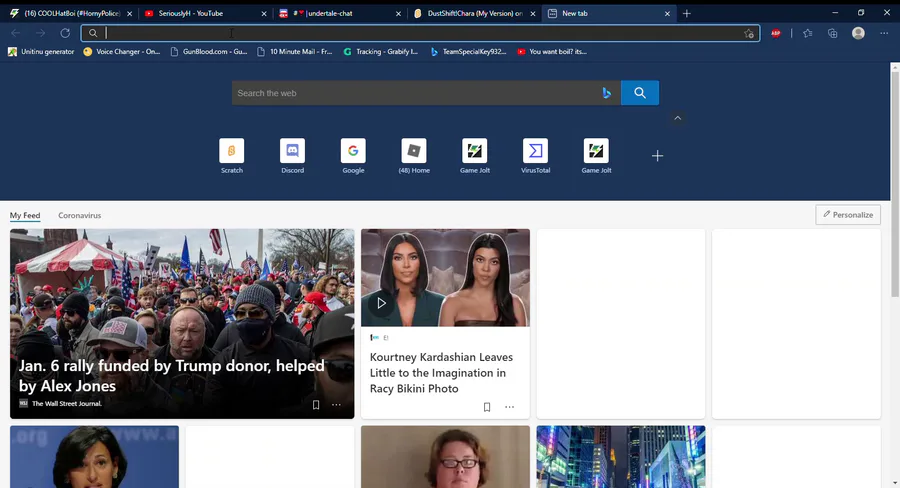Open a new browser tab
Image resolution: width=900 pixels, height=488 pixels.
(x=686, y=13)
